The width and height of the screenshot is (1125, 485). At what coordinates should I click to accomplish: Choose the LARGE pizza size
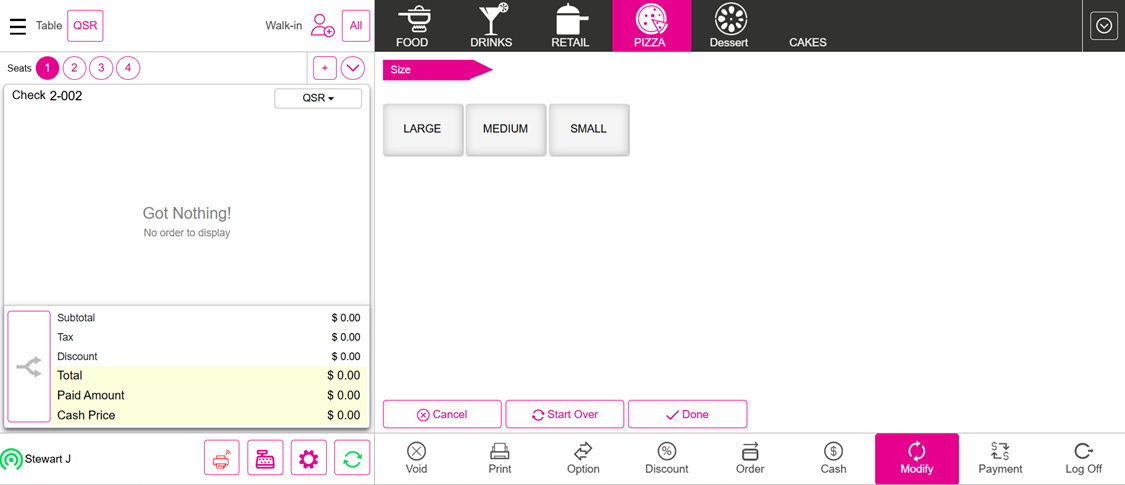(x=422, y=129)
